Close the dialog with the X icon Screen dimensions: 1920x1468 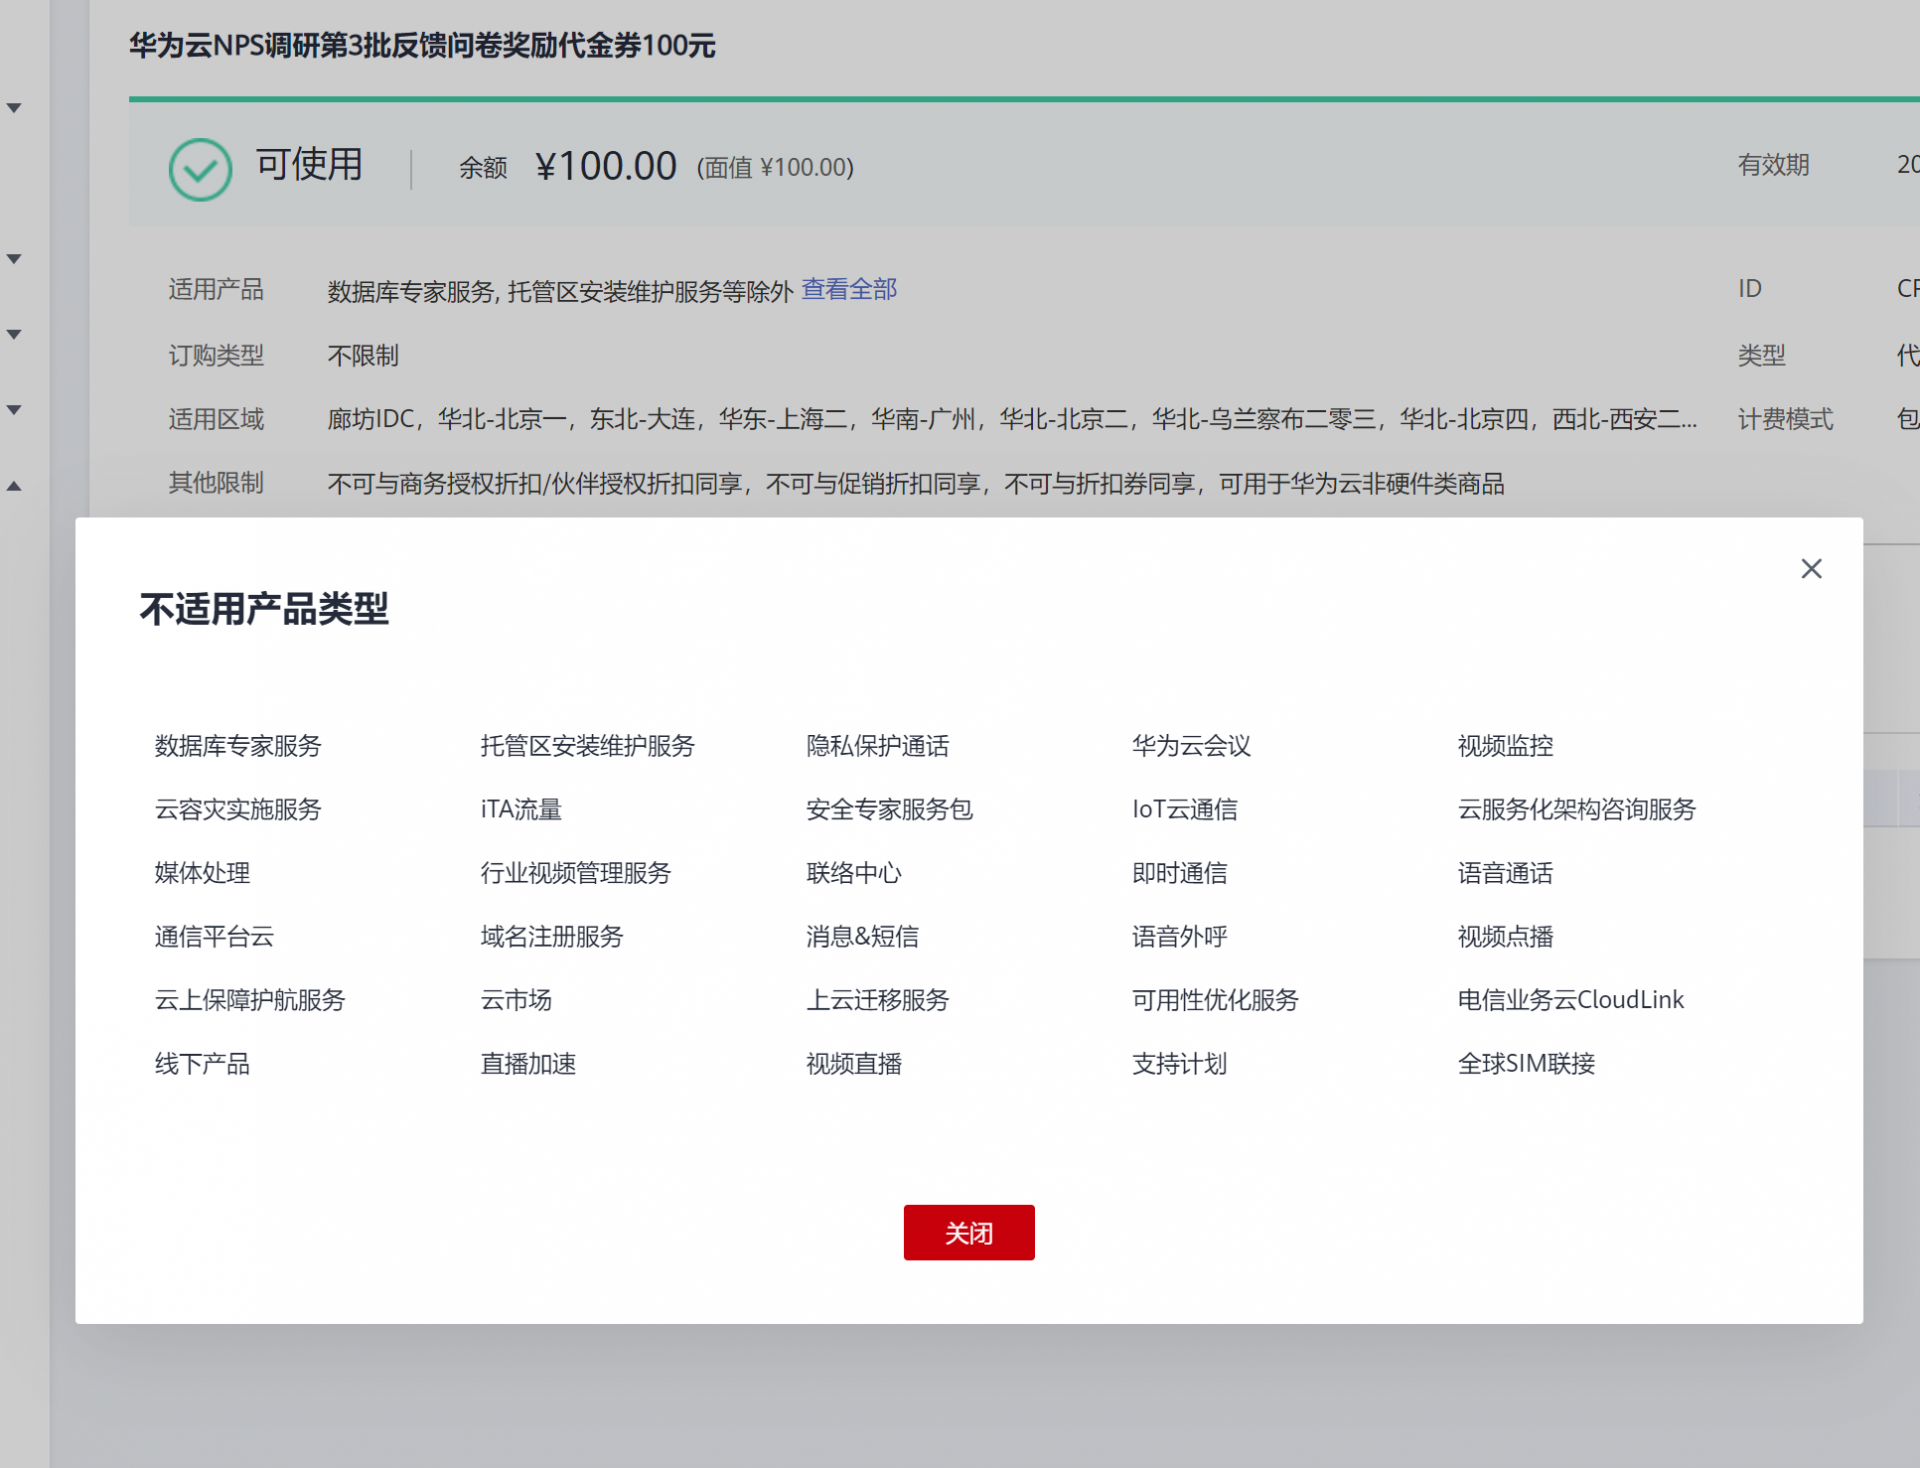click(1811, 569)
